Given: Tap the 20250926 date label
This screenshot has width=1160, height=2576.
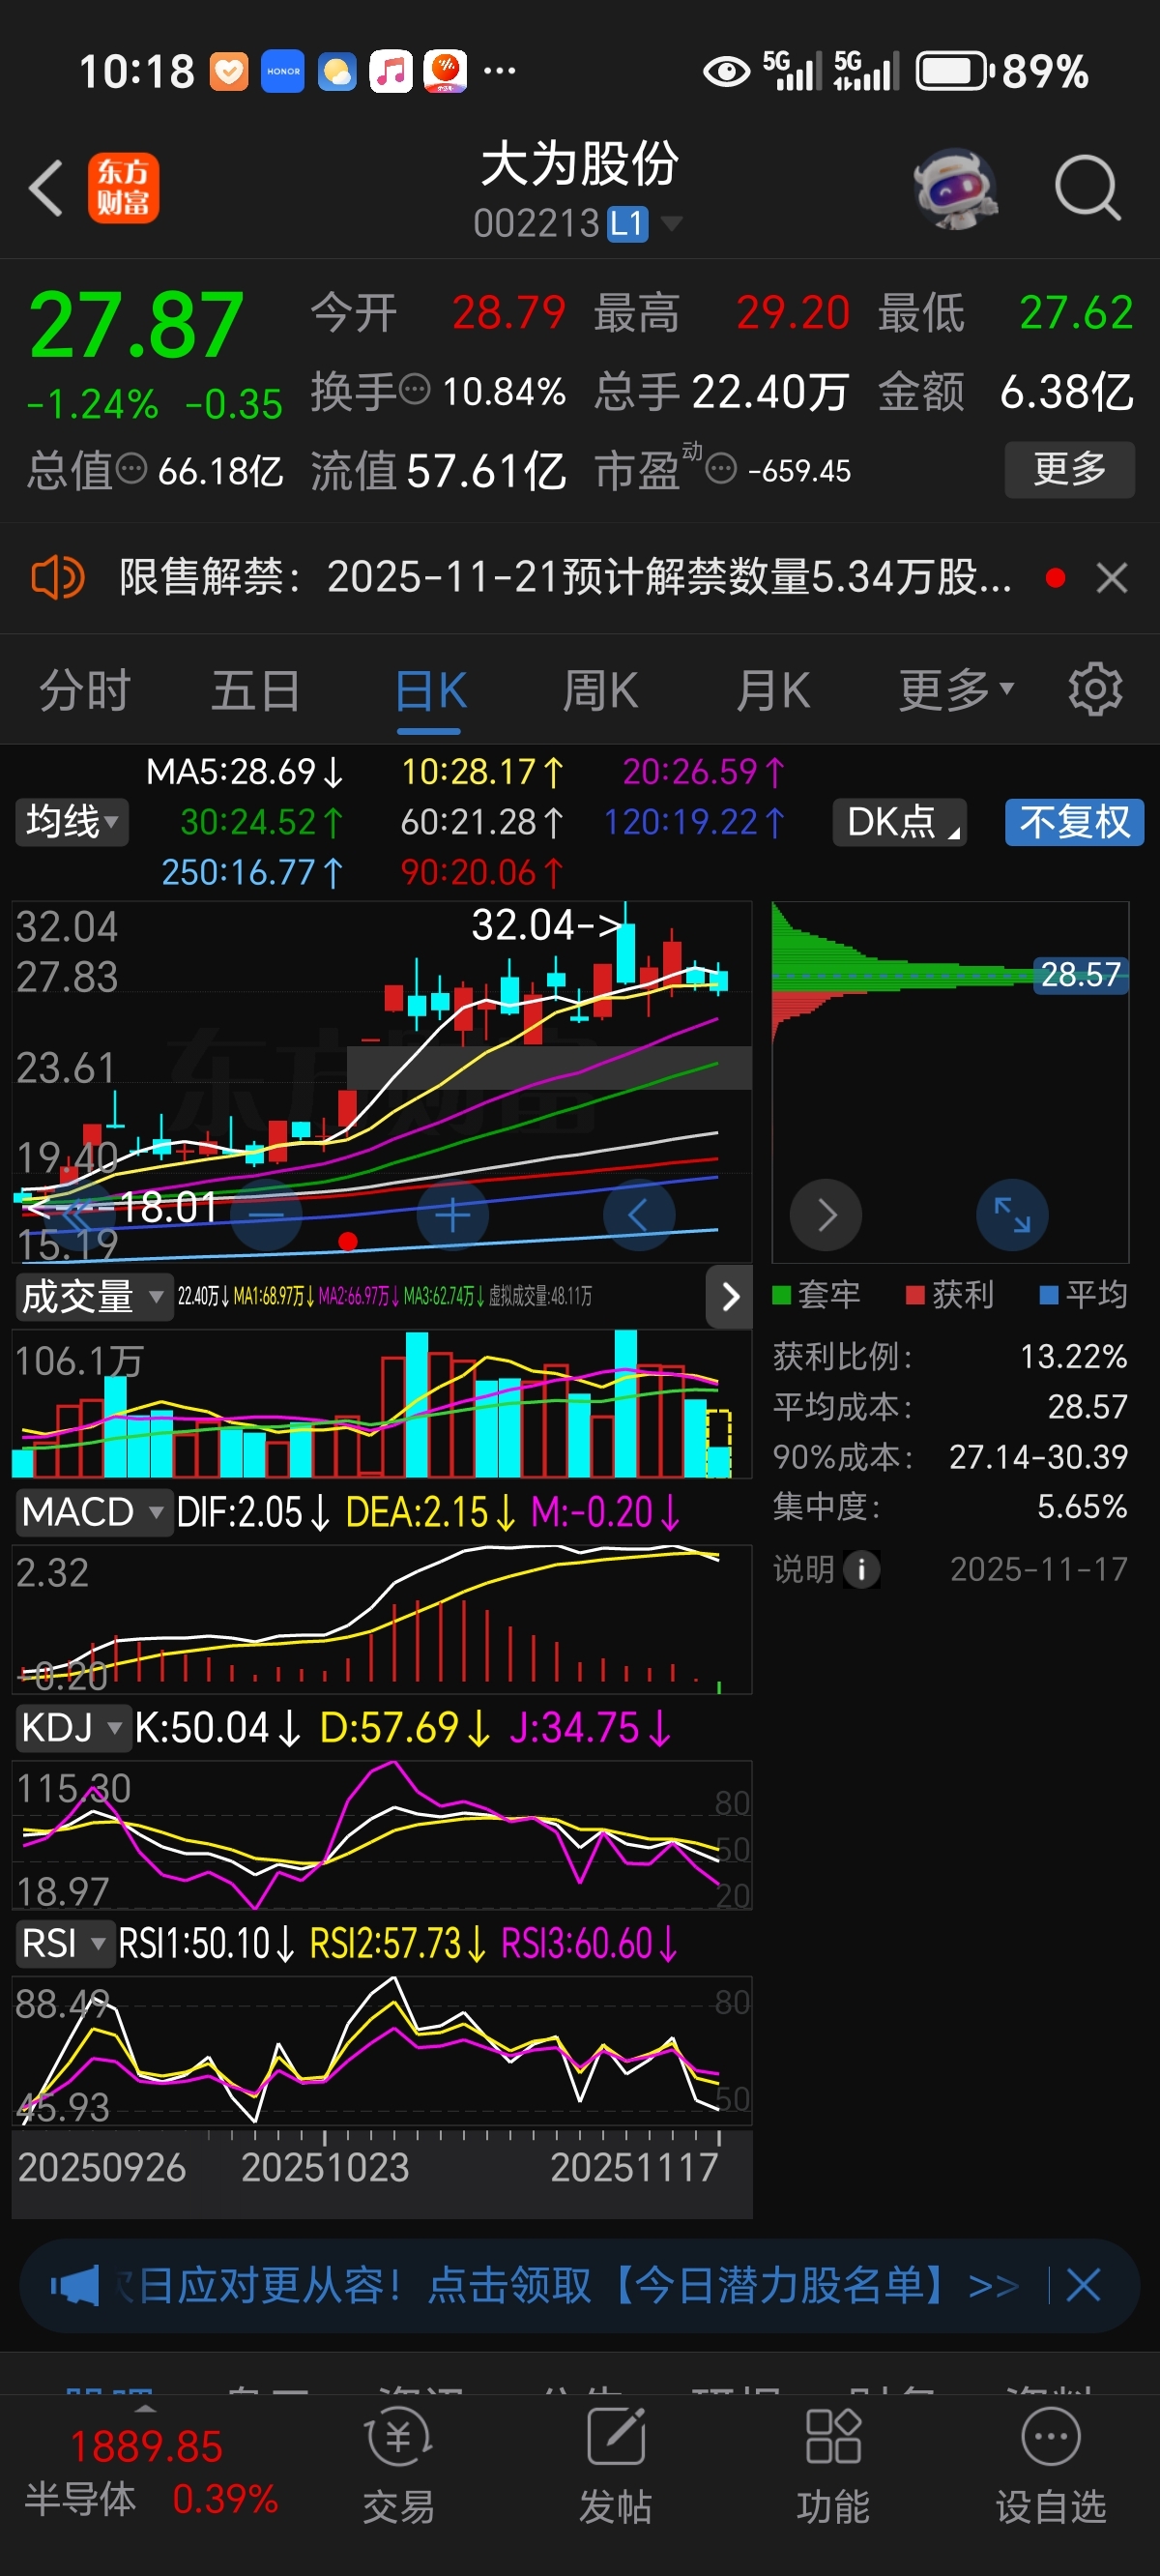Looking at the screenshot, I should click(x=102, y=2167).
